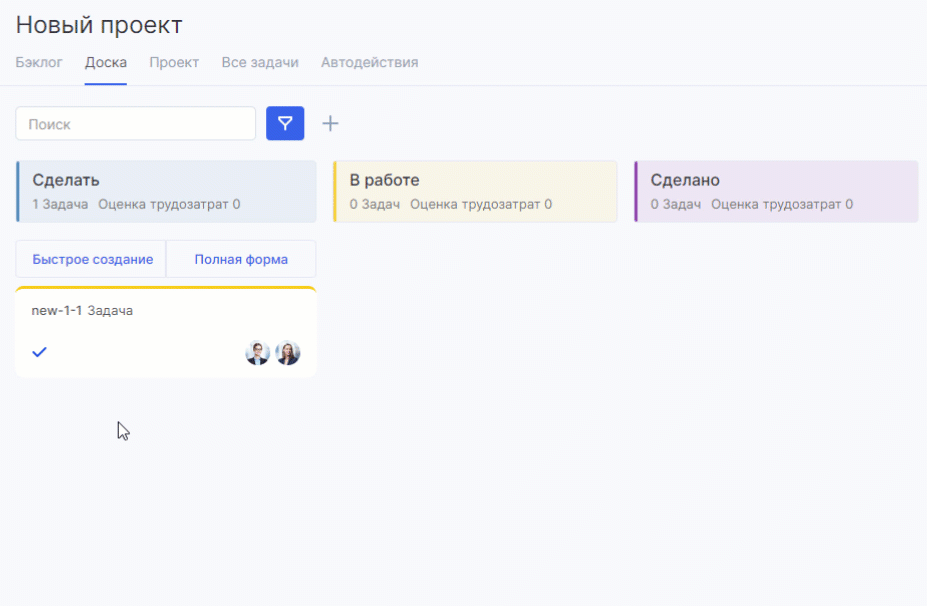Click the blue checkmark on task new-1-1
This screenshot has height=606, width=927.
40,352
